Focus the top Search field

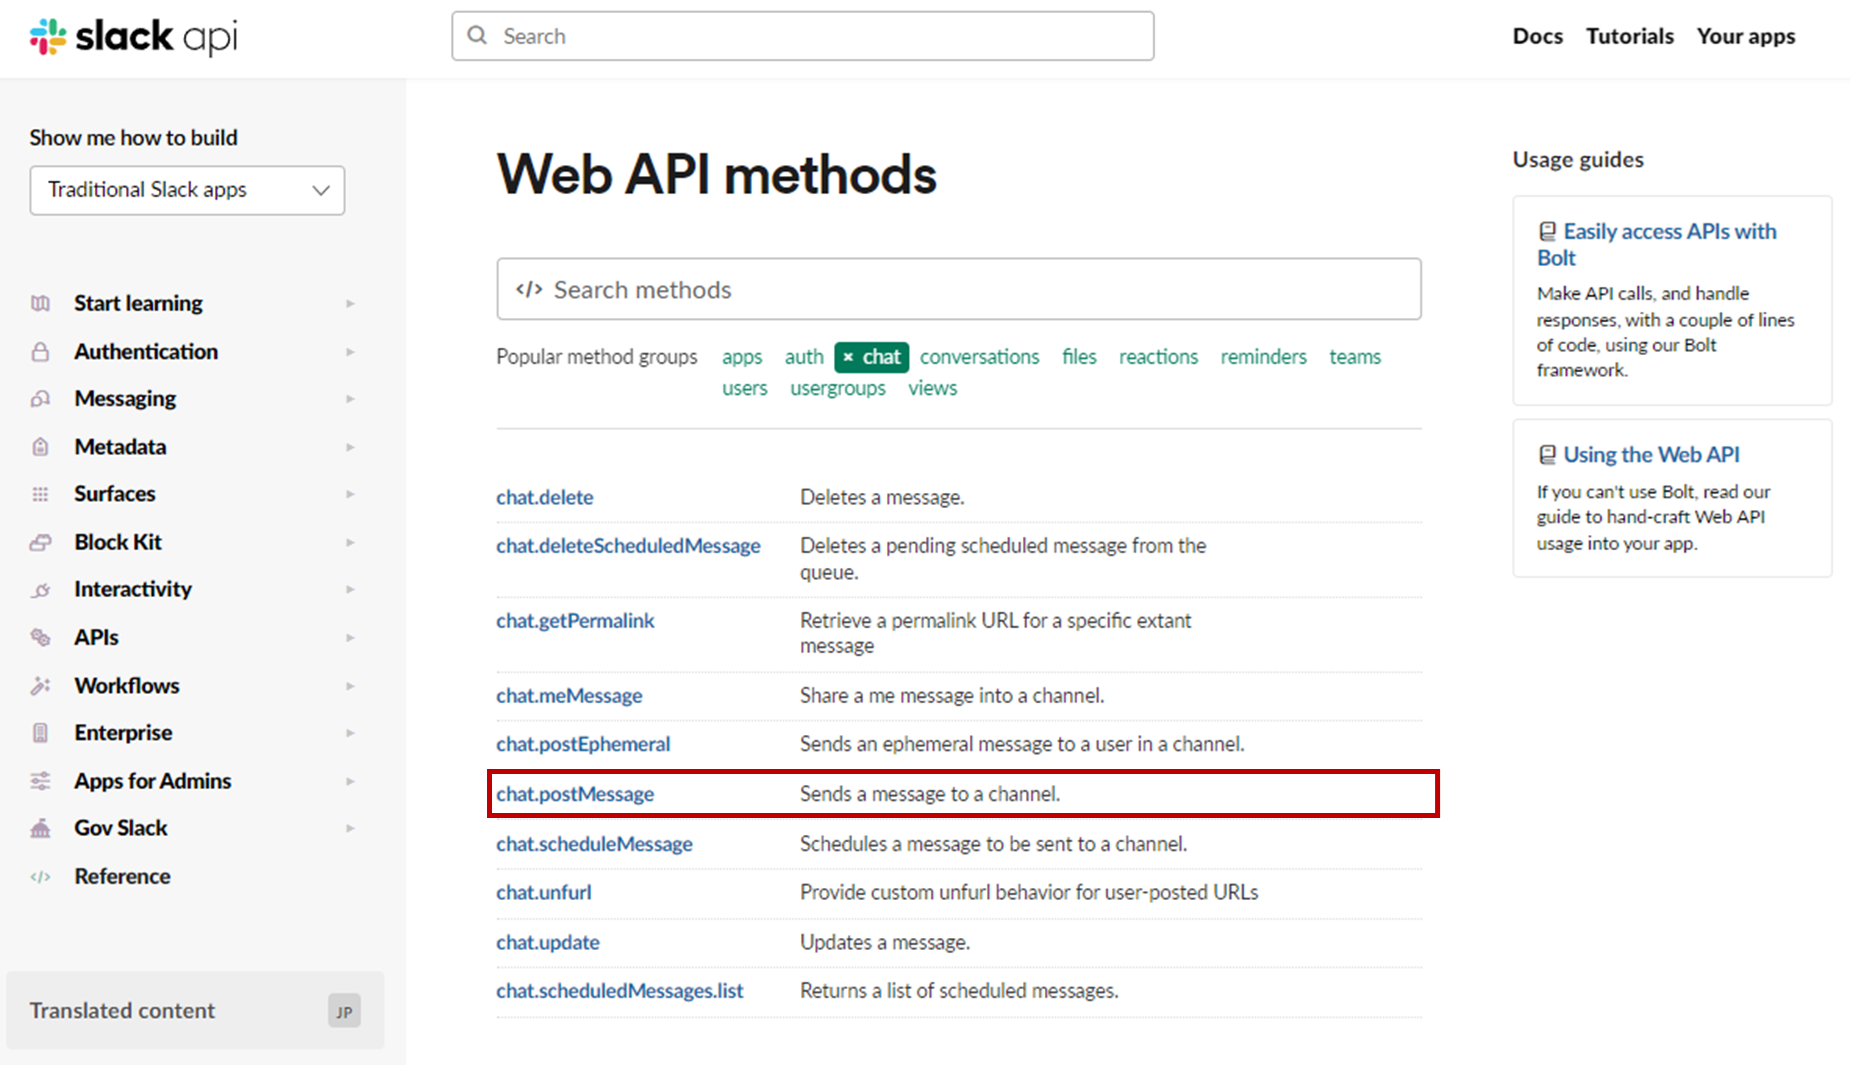(803, 36)
